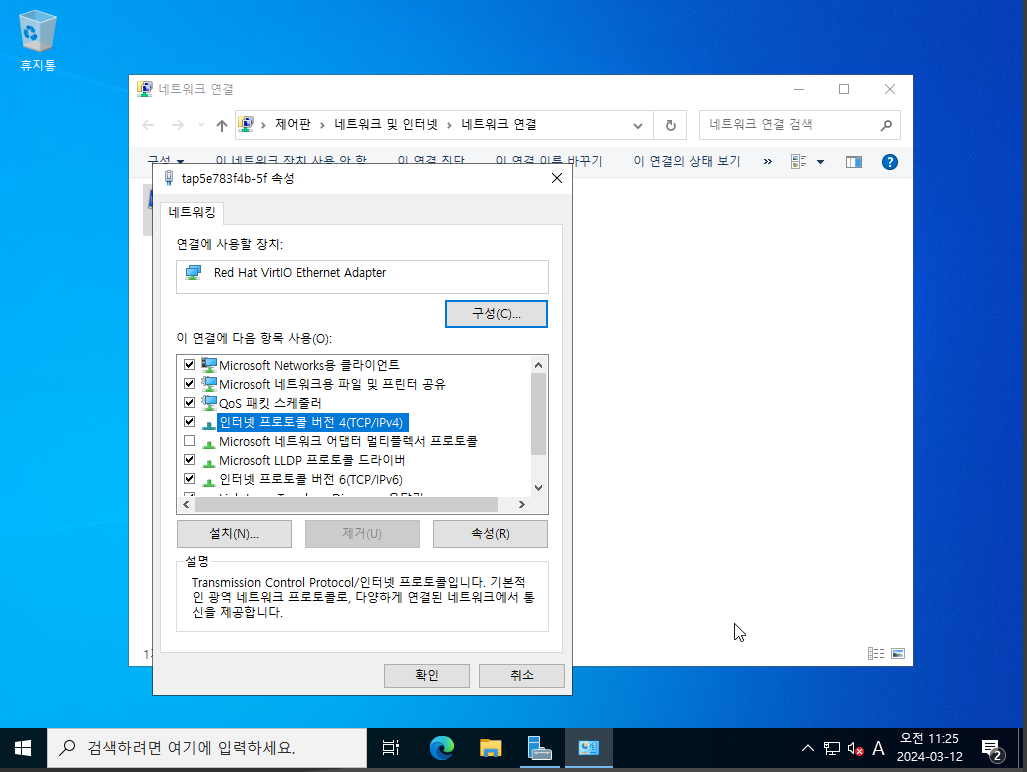1027x772 pixels.
Task: Click the Forward arrow in Network Connections
Action: [177, 125]
